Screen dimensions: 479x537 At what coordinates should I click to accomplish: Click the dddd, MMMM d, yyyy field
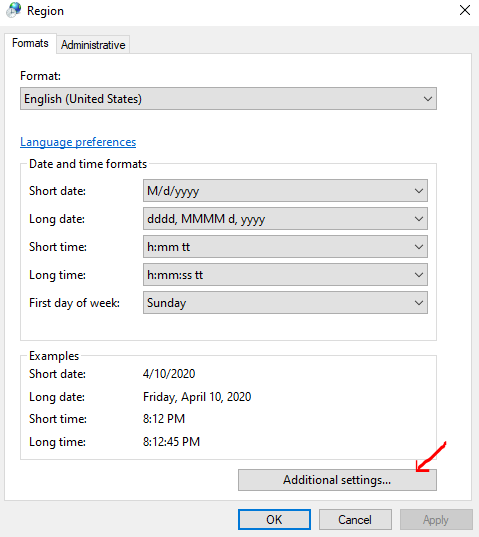click(x=206, y=219)
